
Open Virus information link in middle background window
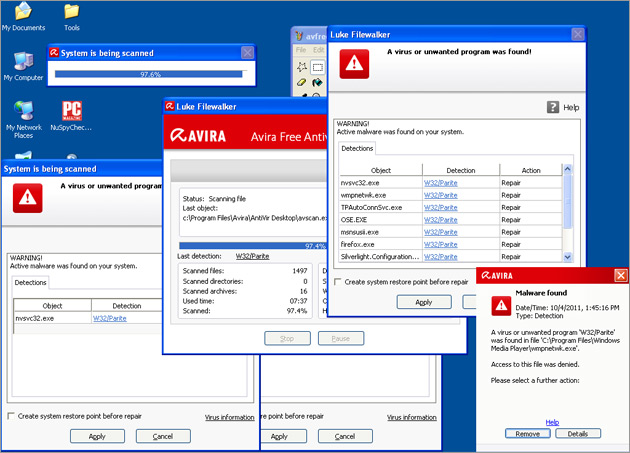[411, 417]
